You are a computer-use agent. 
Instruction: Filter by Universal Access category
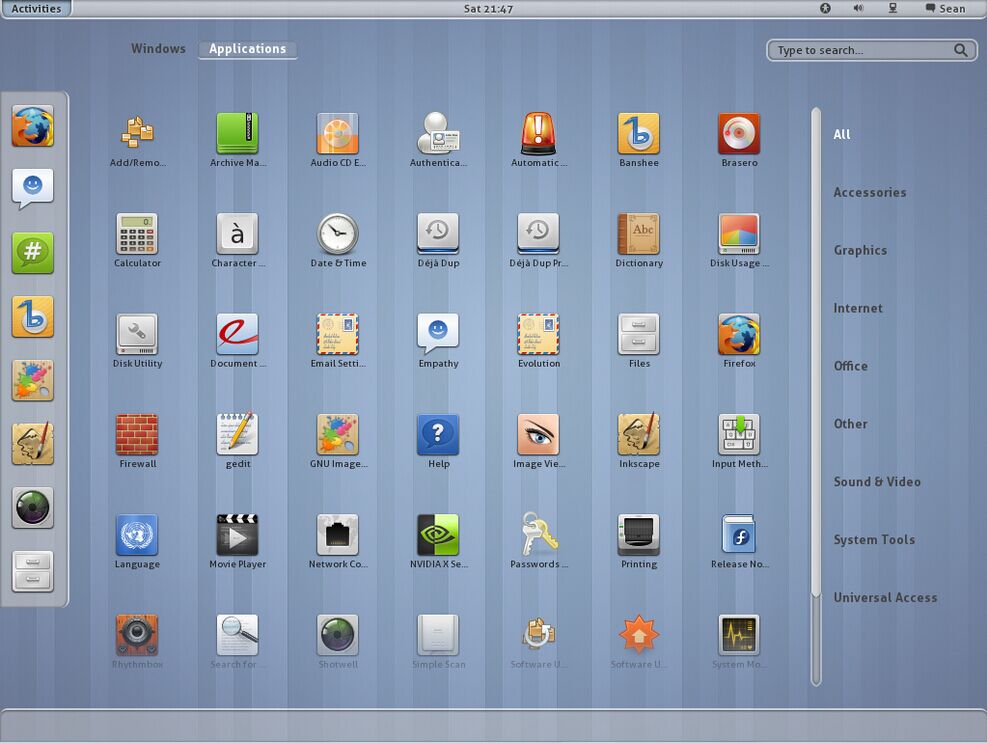point(885,598)
